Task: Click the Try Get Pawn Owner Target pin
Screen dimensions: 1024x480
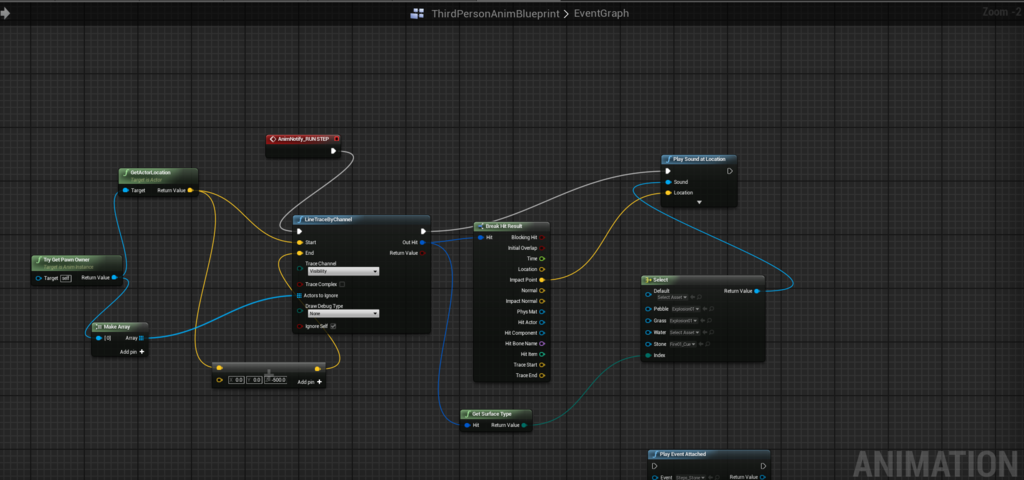Action: pos(39,278)
